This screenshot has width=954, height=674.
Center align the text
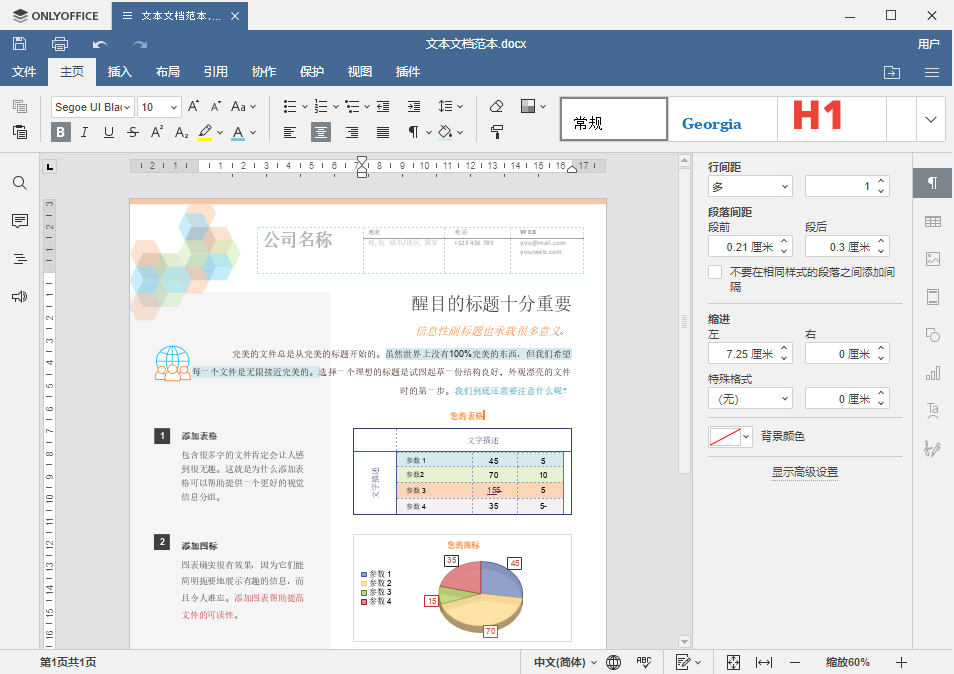(321, 132)
